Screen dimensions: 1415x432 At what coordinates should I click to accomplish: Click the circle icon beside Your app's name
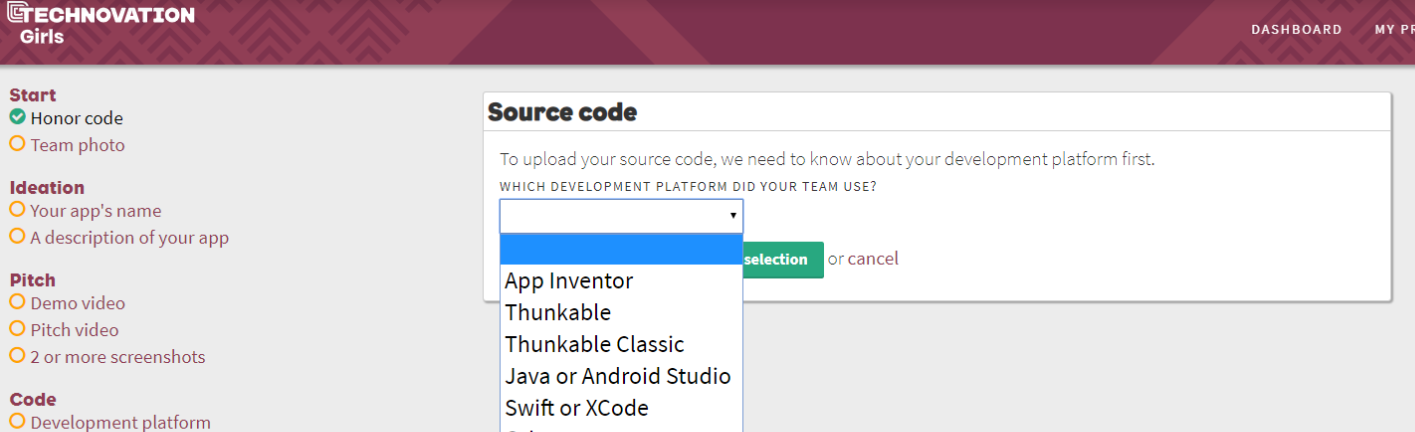coord(17,210)
